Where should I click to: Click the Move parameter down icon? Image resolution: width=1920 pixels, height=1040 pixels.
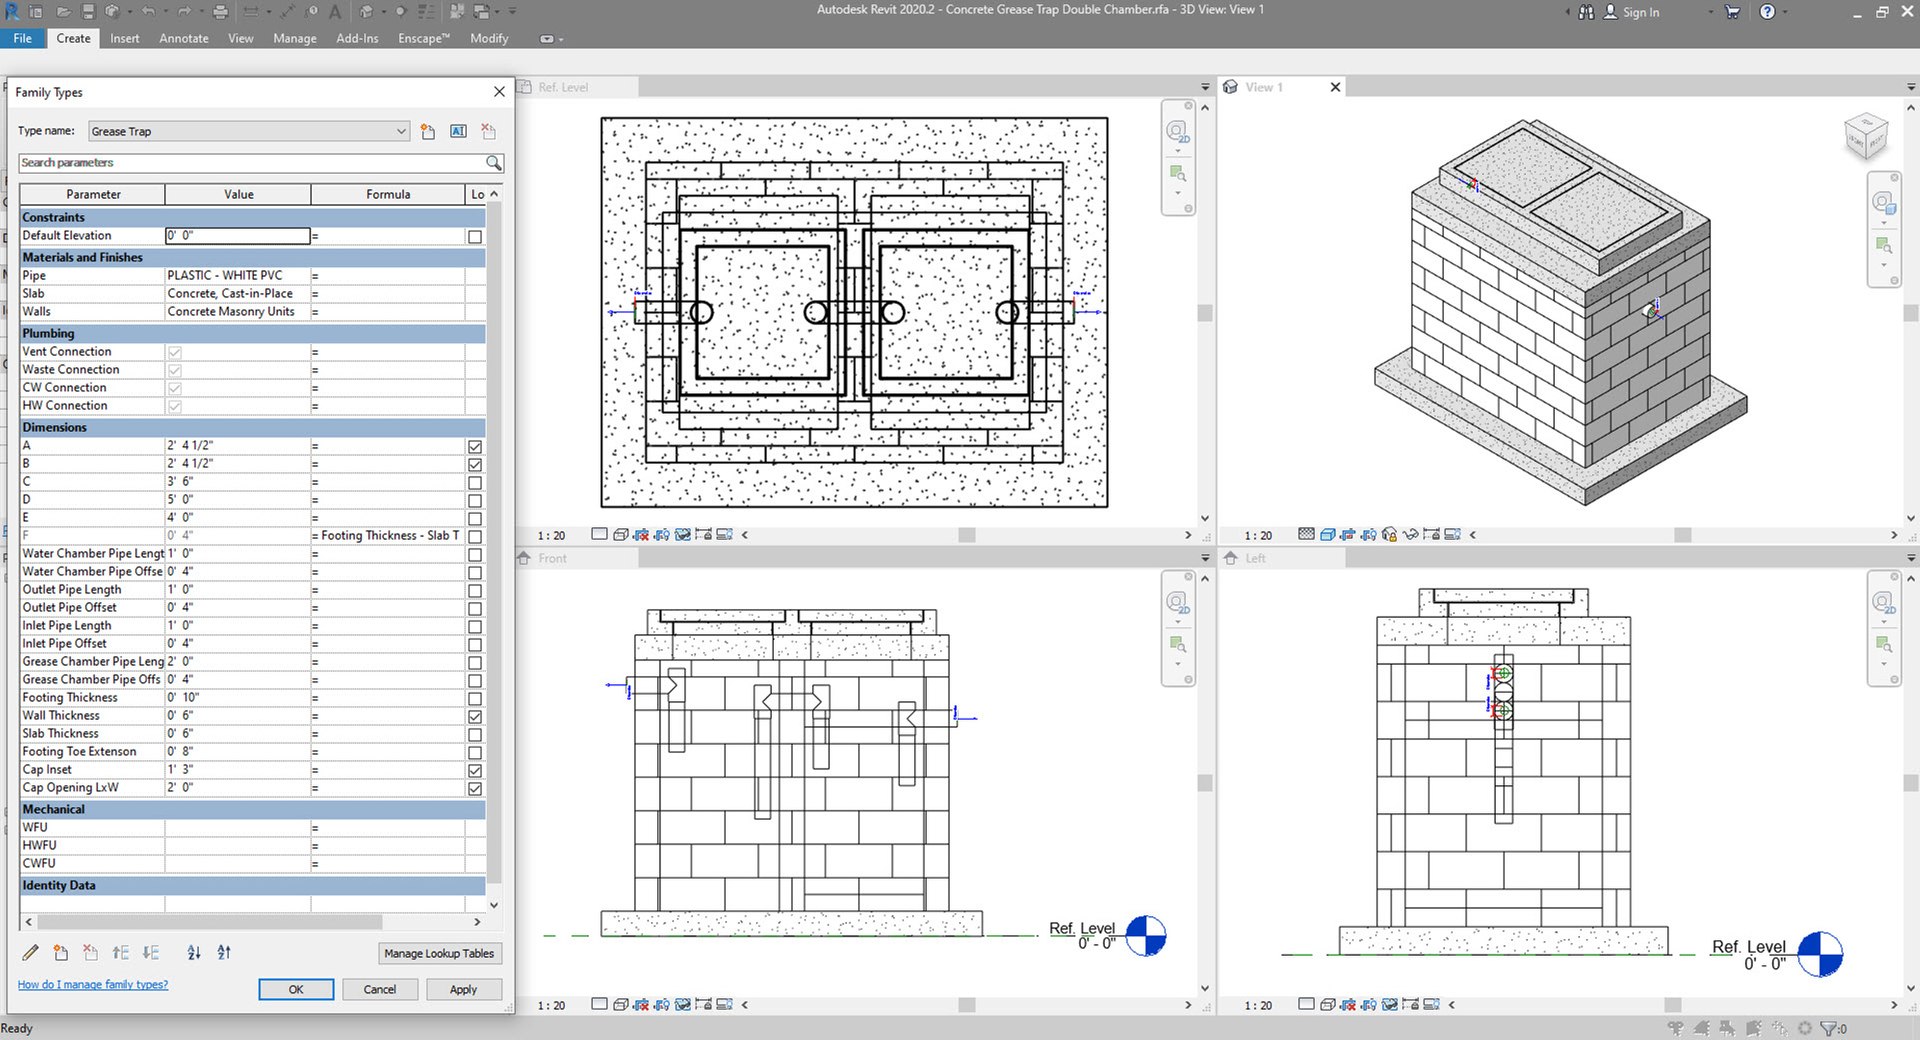coord(151,953)
